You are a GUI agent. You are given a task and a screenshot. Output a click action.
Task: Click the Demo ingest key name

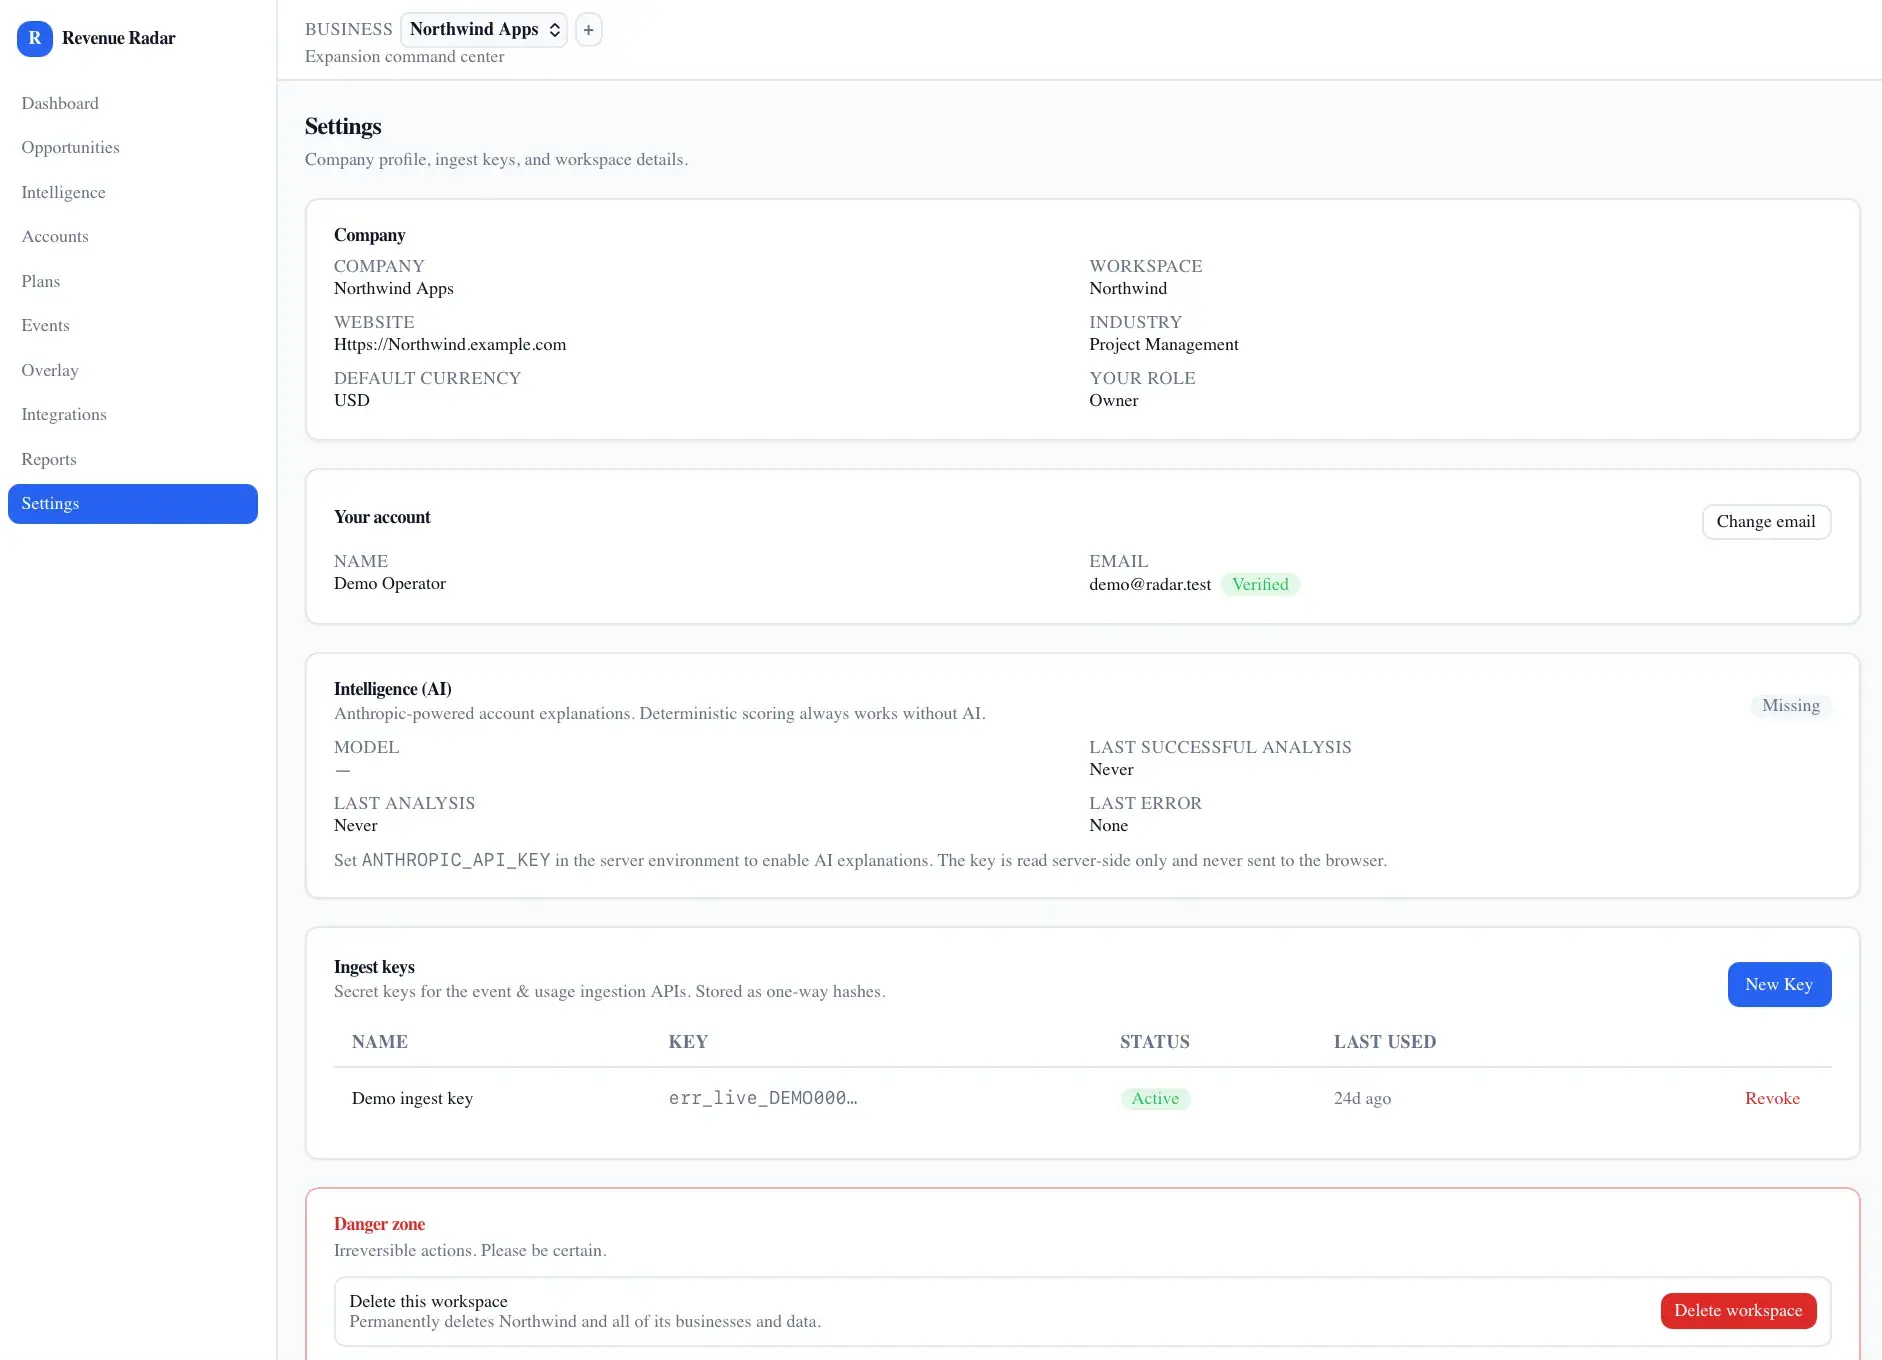(412, 1098)
